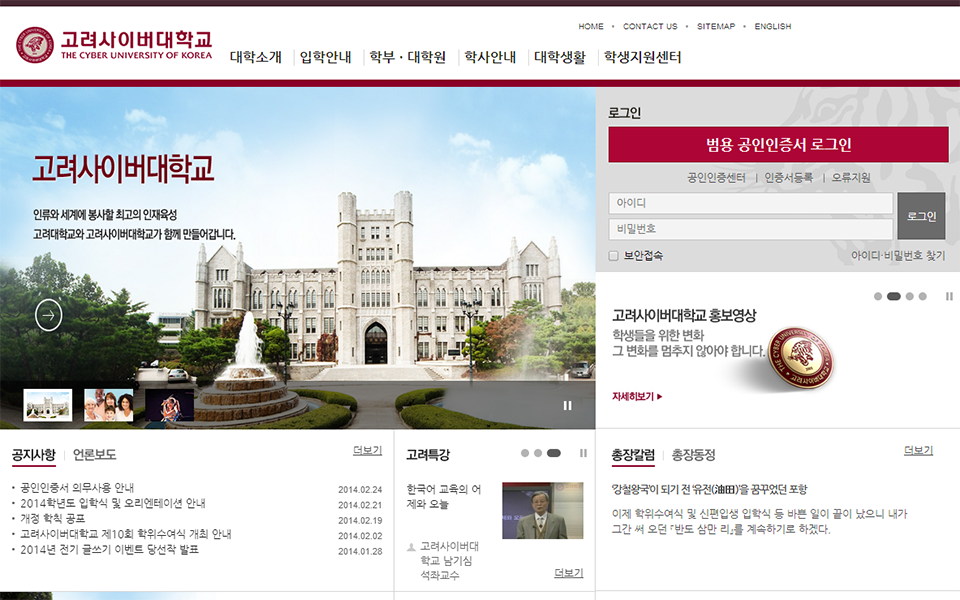Open the 입학안내 menu
Viewport: 960px width, 600px height.
[325, 58]
